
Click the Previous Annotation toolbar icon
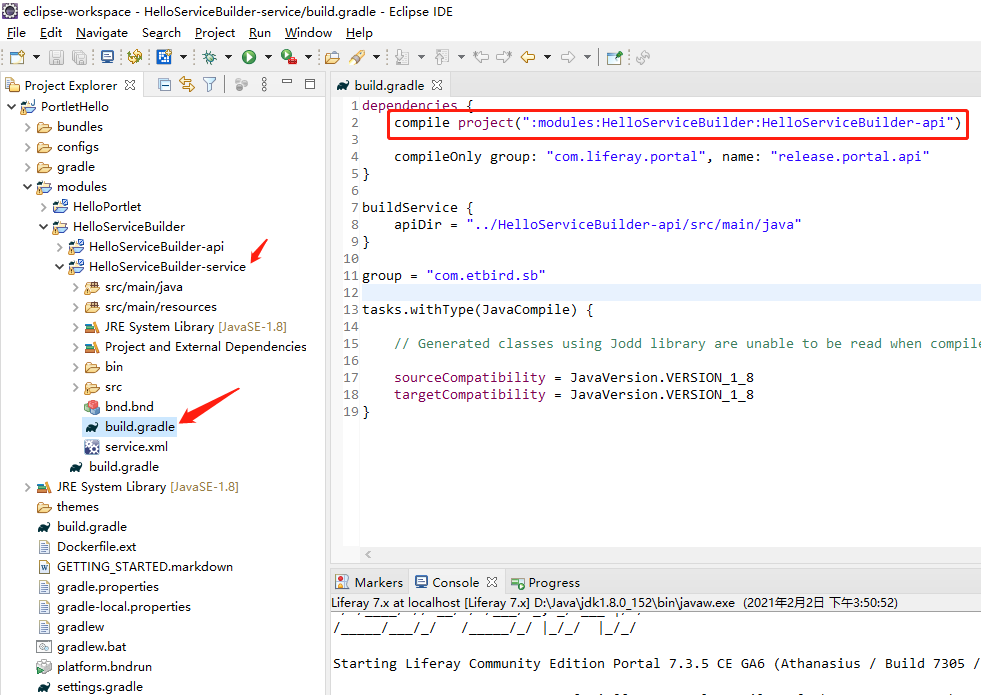442,57
